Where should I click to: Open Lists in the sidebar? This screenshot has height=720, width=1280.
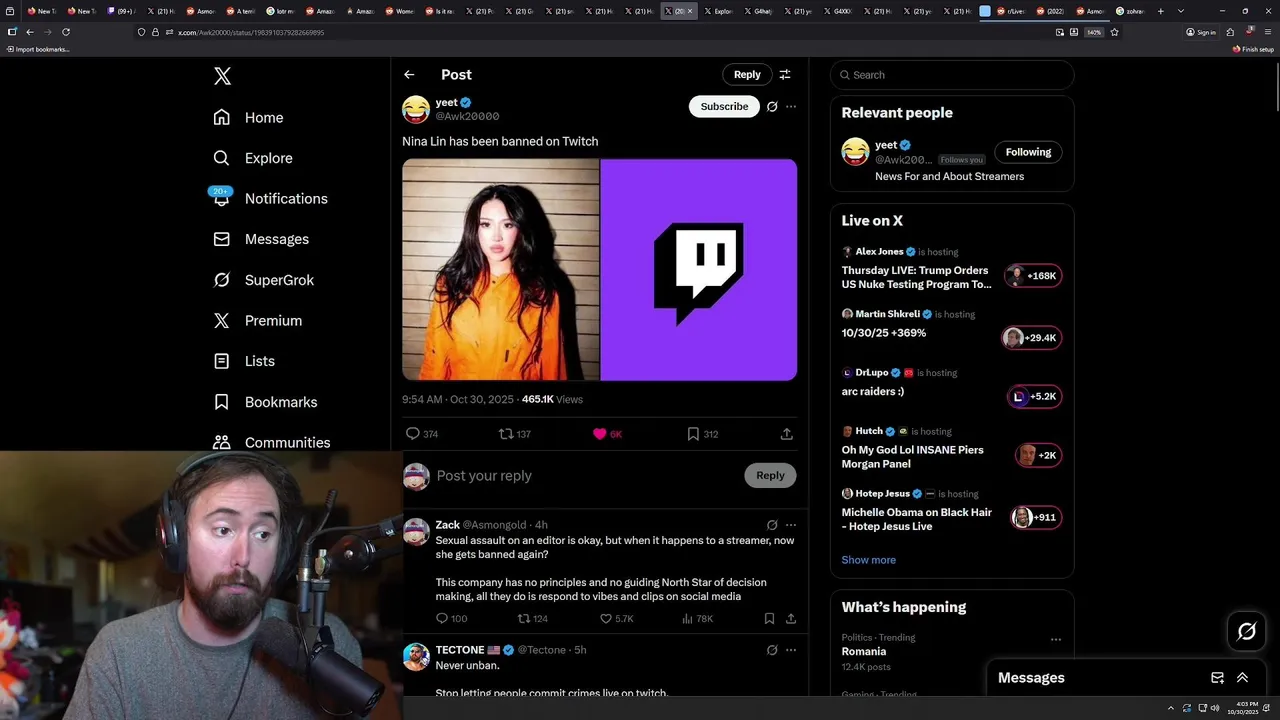tap(244, 361)
